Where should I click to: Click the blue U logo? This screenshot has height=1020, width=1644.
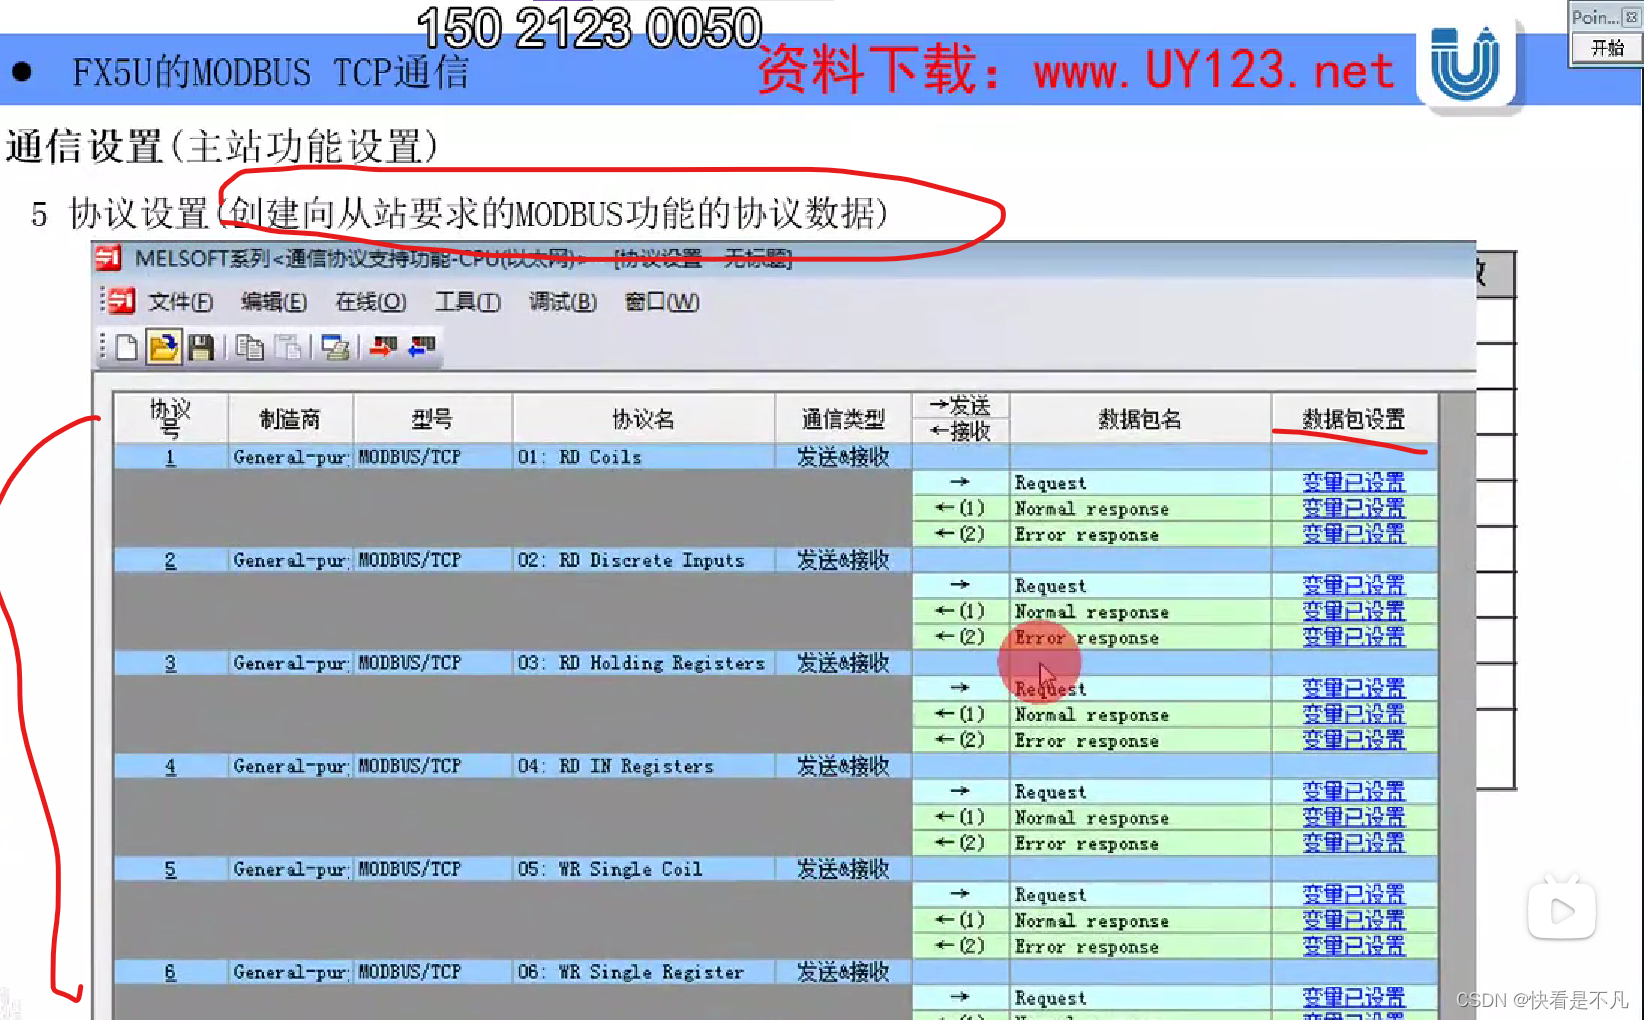(1465, 63)
